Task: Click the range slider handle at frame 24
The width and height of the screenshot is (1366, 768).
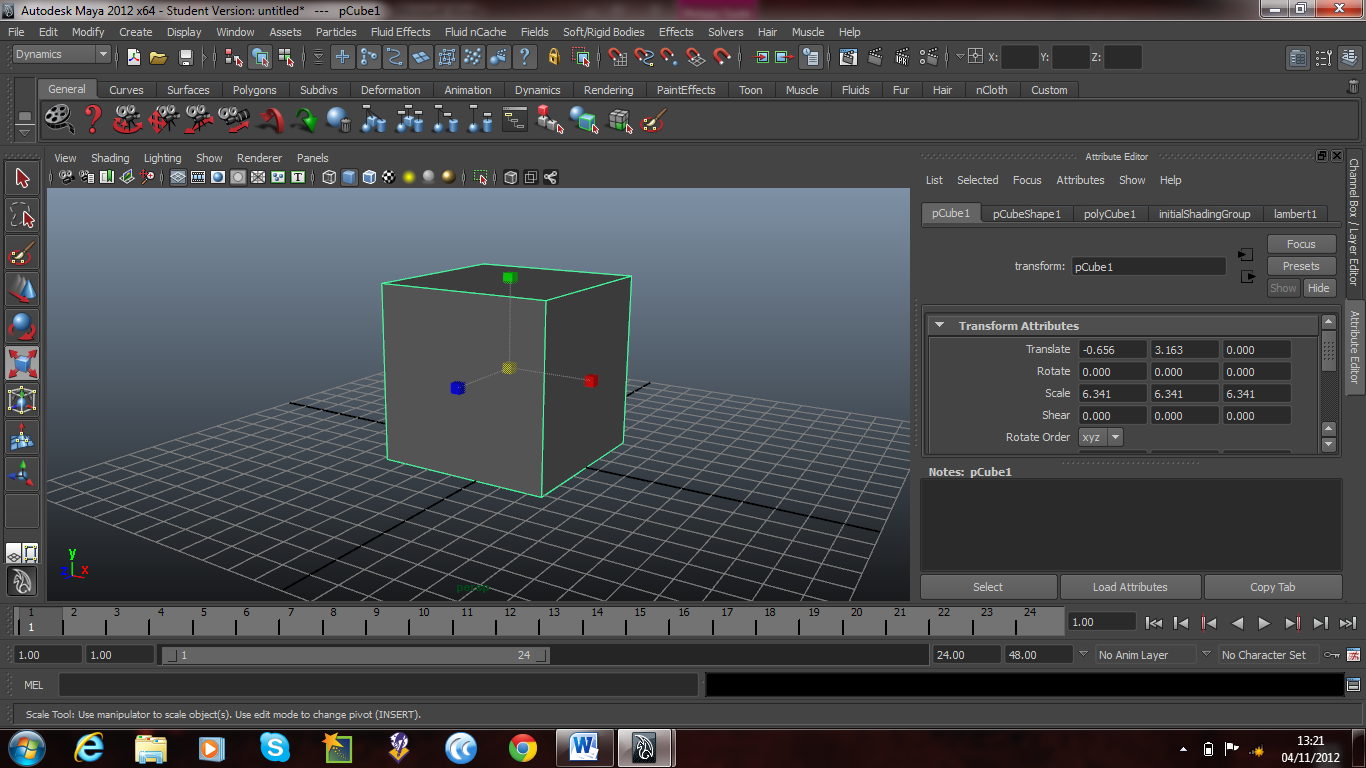Action: (x=541, y=656)
